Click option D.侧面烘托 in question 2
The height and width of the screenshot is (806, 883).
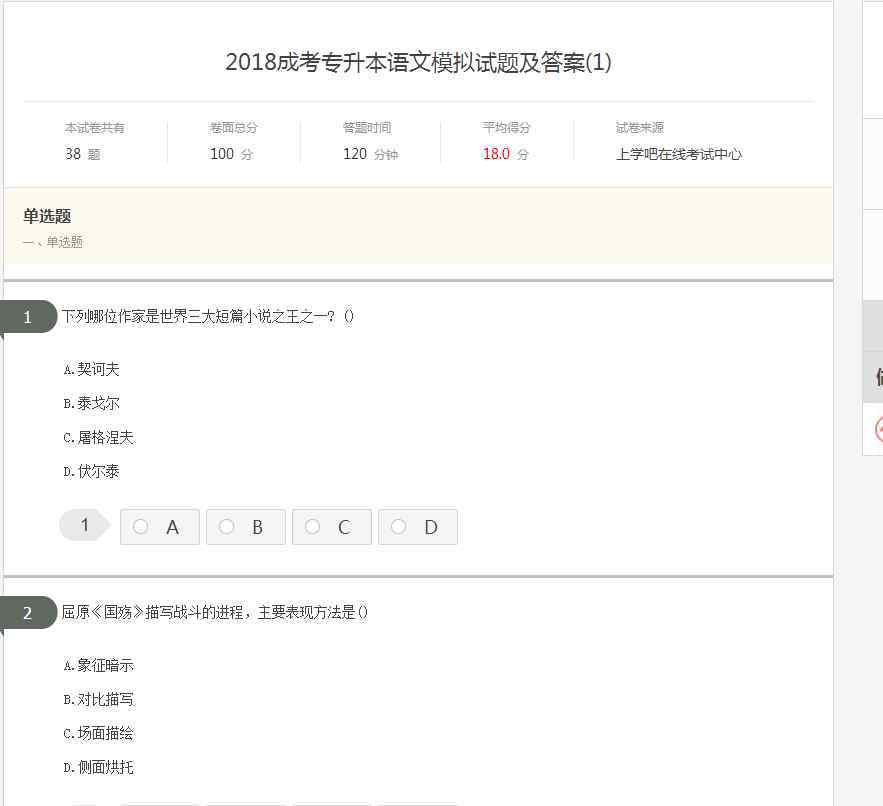[x=99, y=768]
